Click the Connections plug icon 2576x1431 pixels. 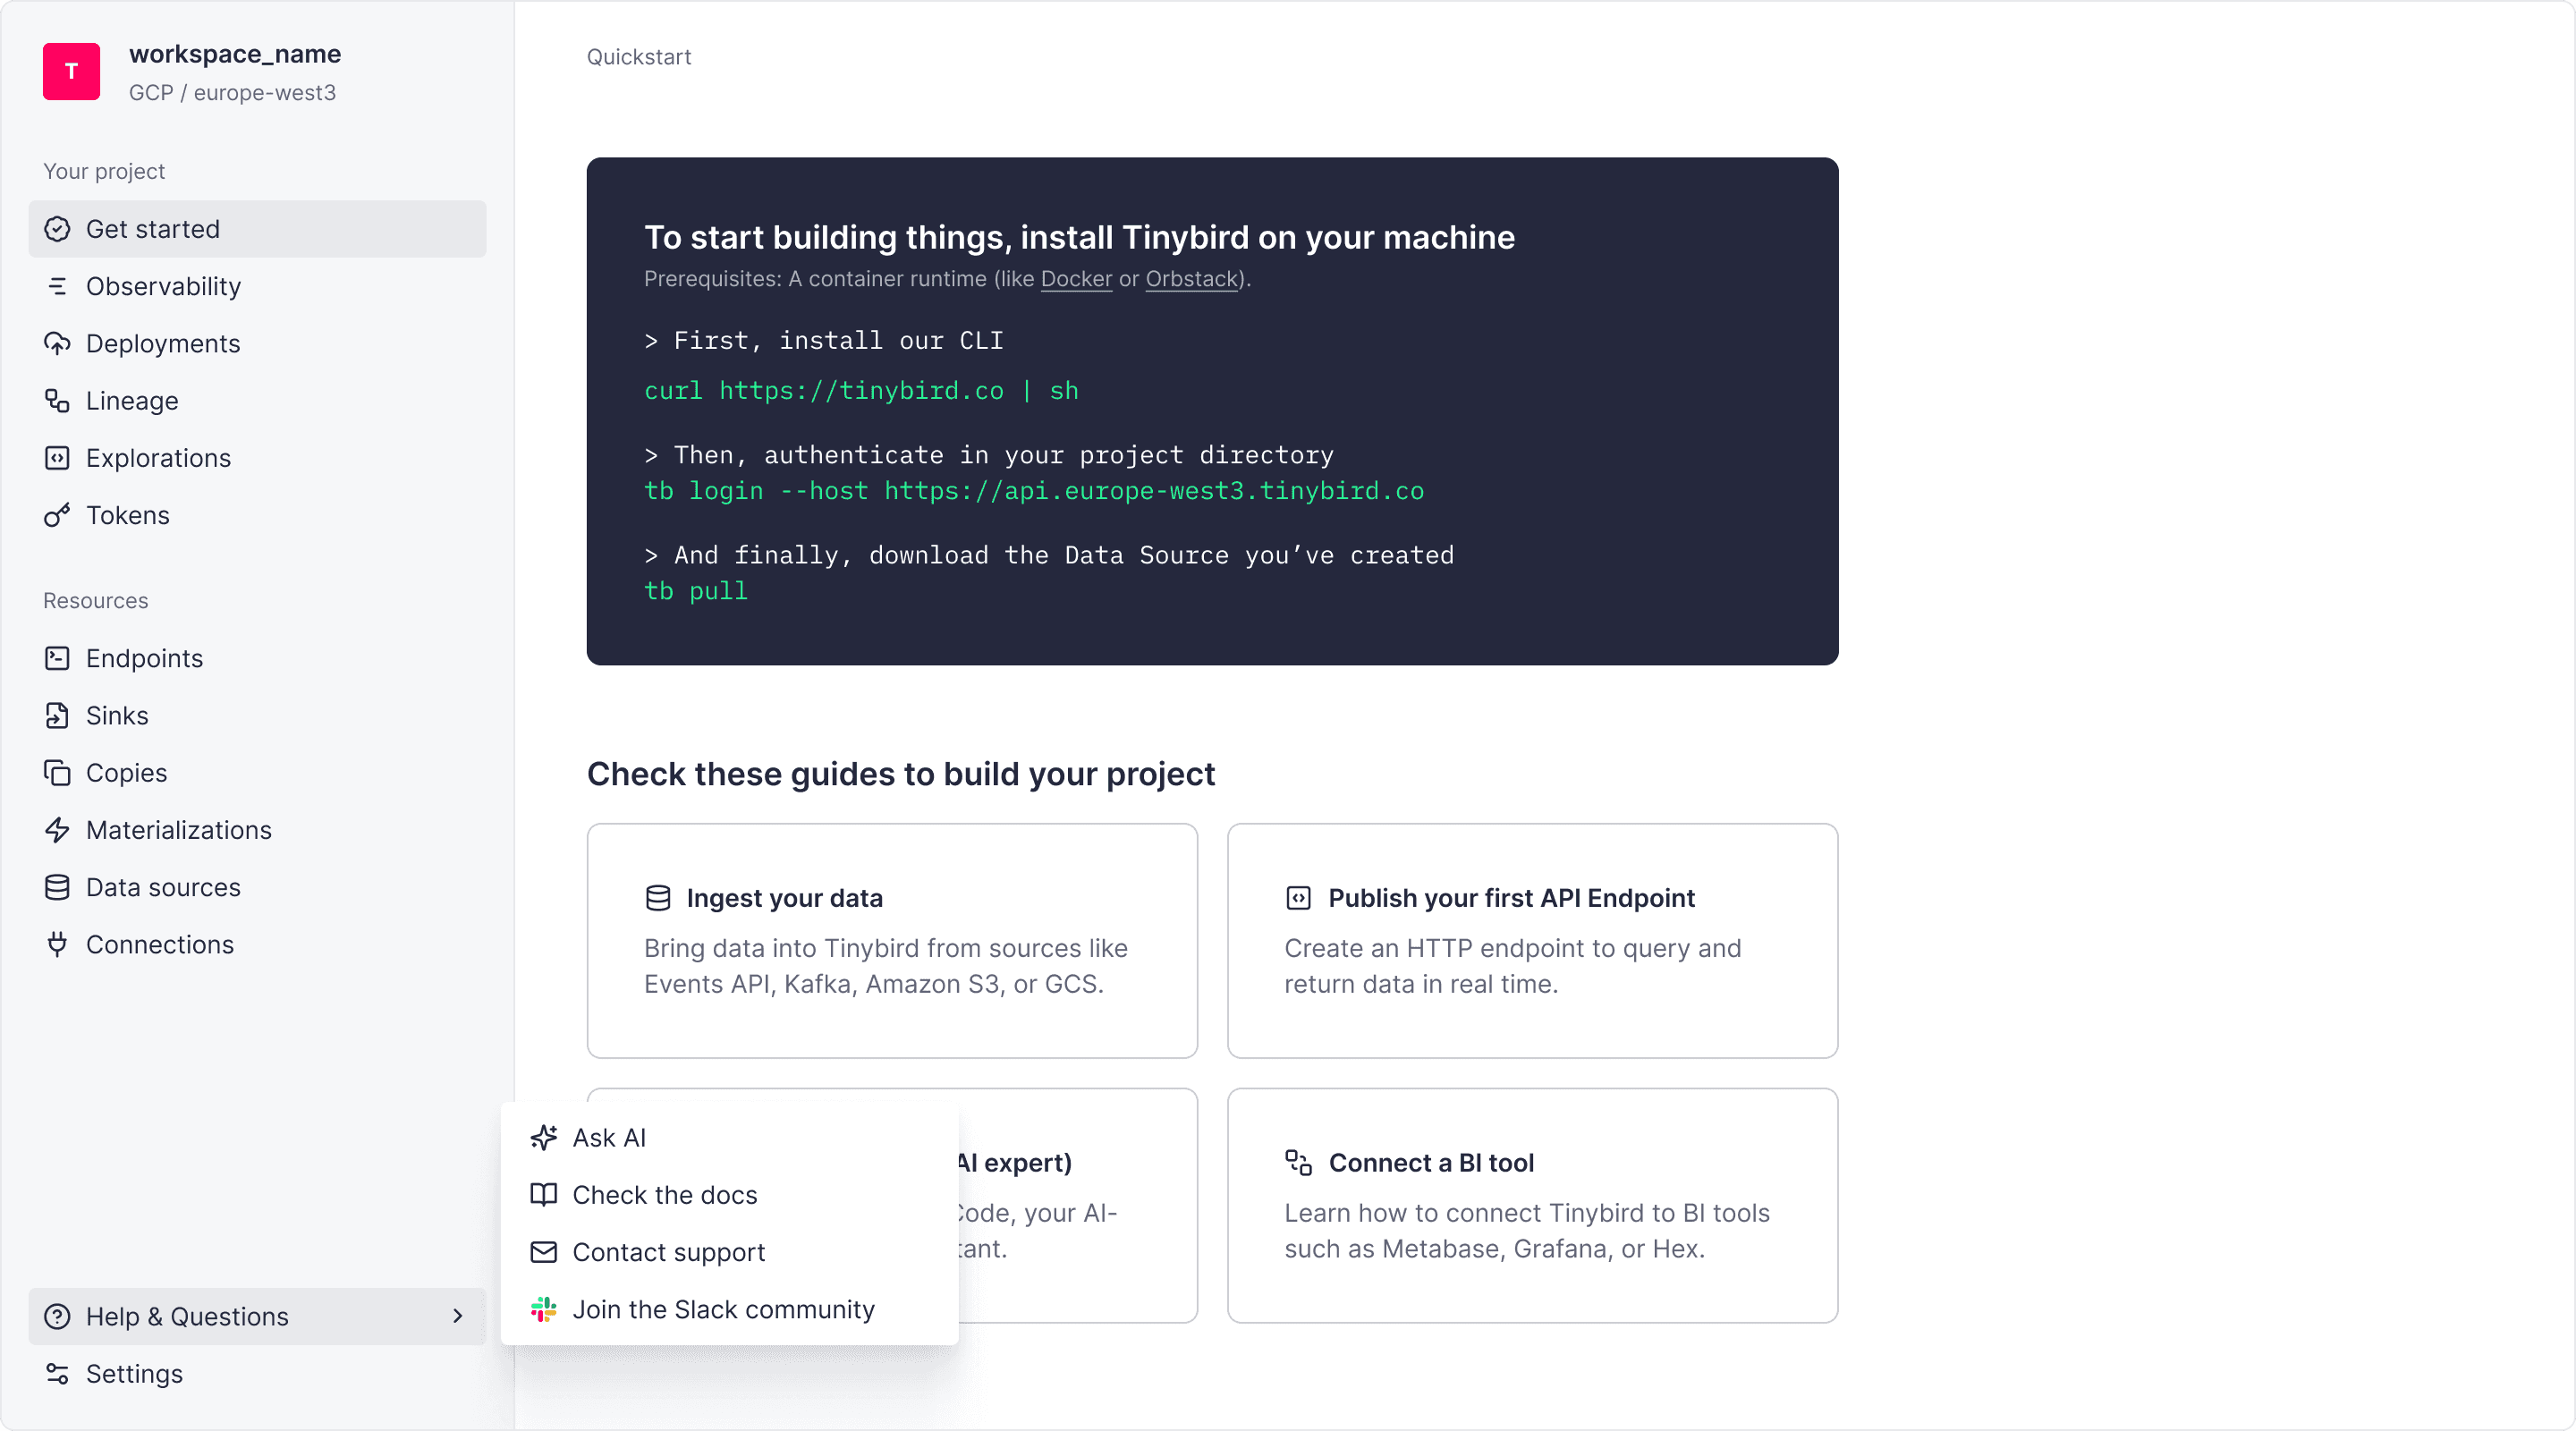pyautogui.click(x=57, y=944)
